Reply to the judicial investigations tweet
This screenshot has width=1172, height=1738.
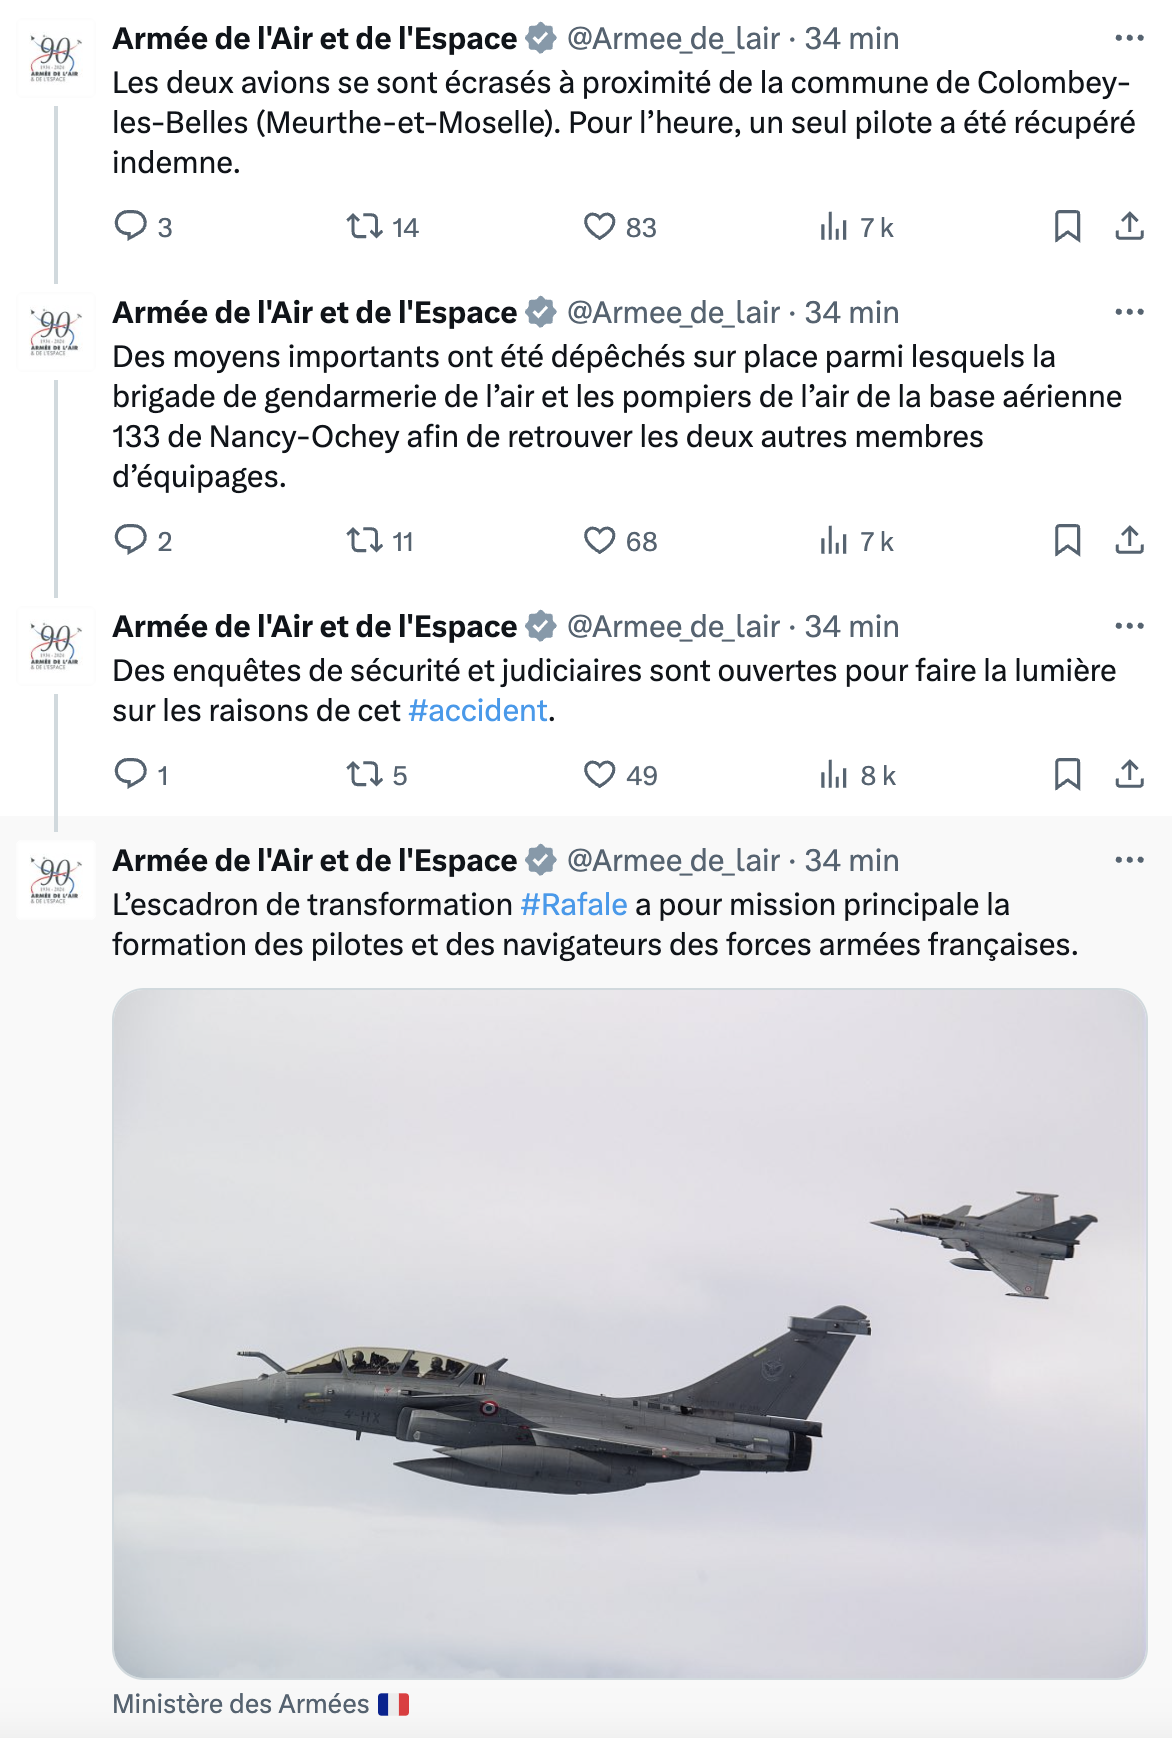click(131, 775)
